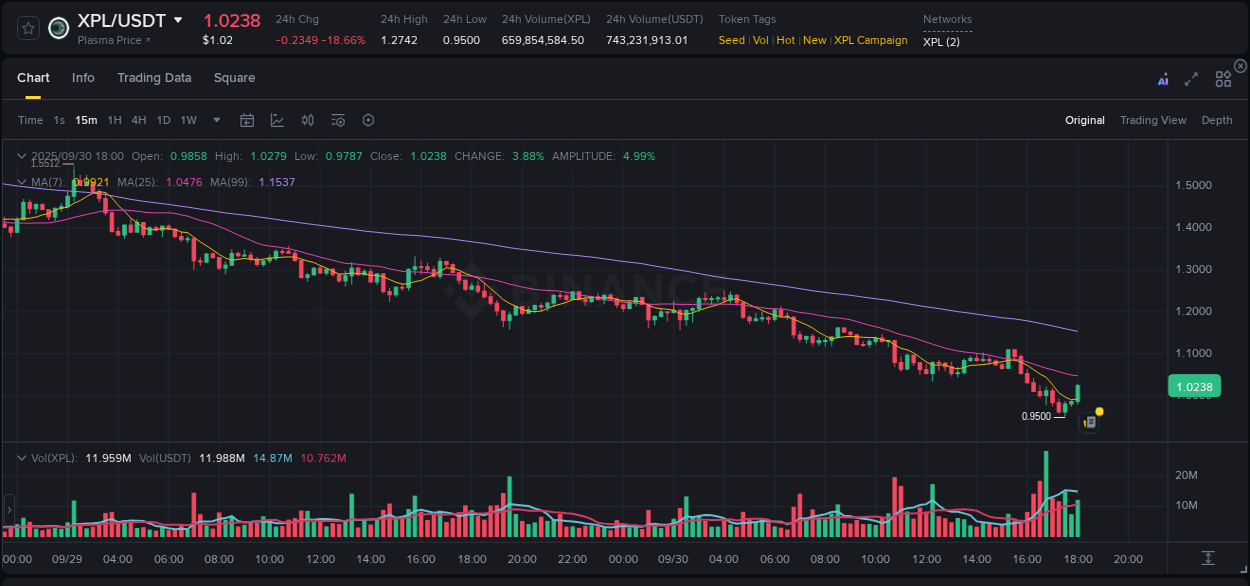Select the 15m timeframe
This screenshot has width=1250, height=586.
[86, 119]
